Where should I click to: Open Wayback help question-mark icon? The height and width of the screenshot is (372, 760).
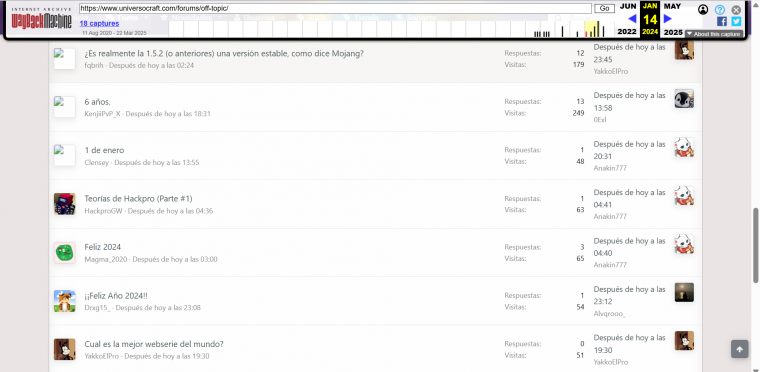coord(720,9)
